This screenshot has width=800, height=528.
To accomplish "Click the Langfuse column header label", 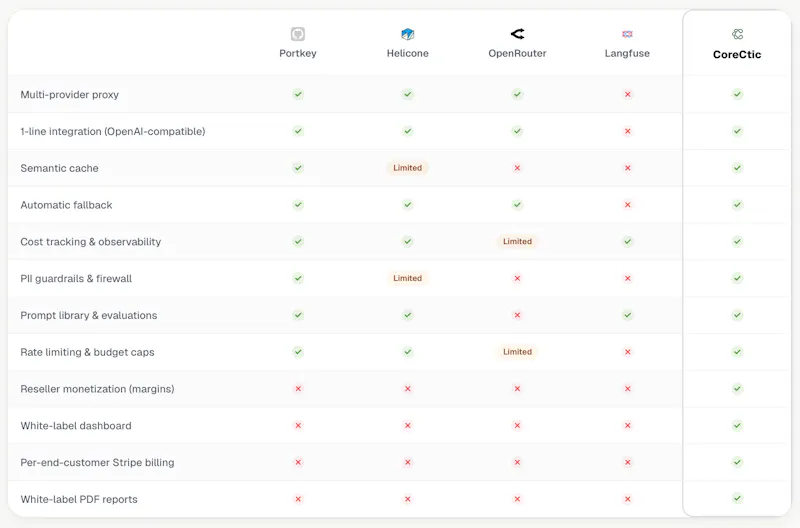I will pos(628,54).
